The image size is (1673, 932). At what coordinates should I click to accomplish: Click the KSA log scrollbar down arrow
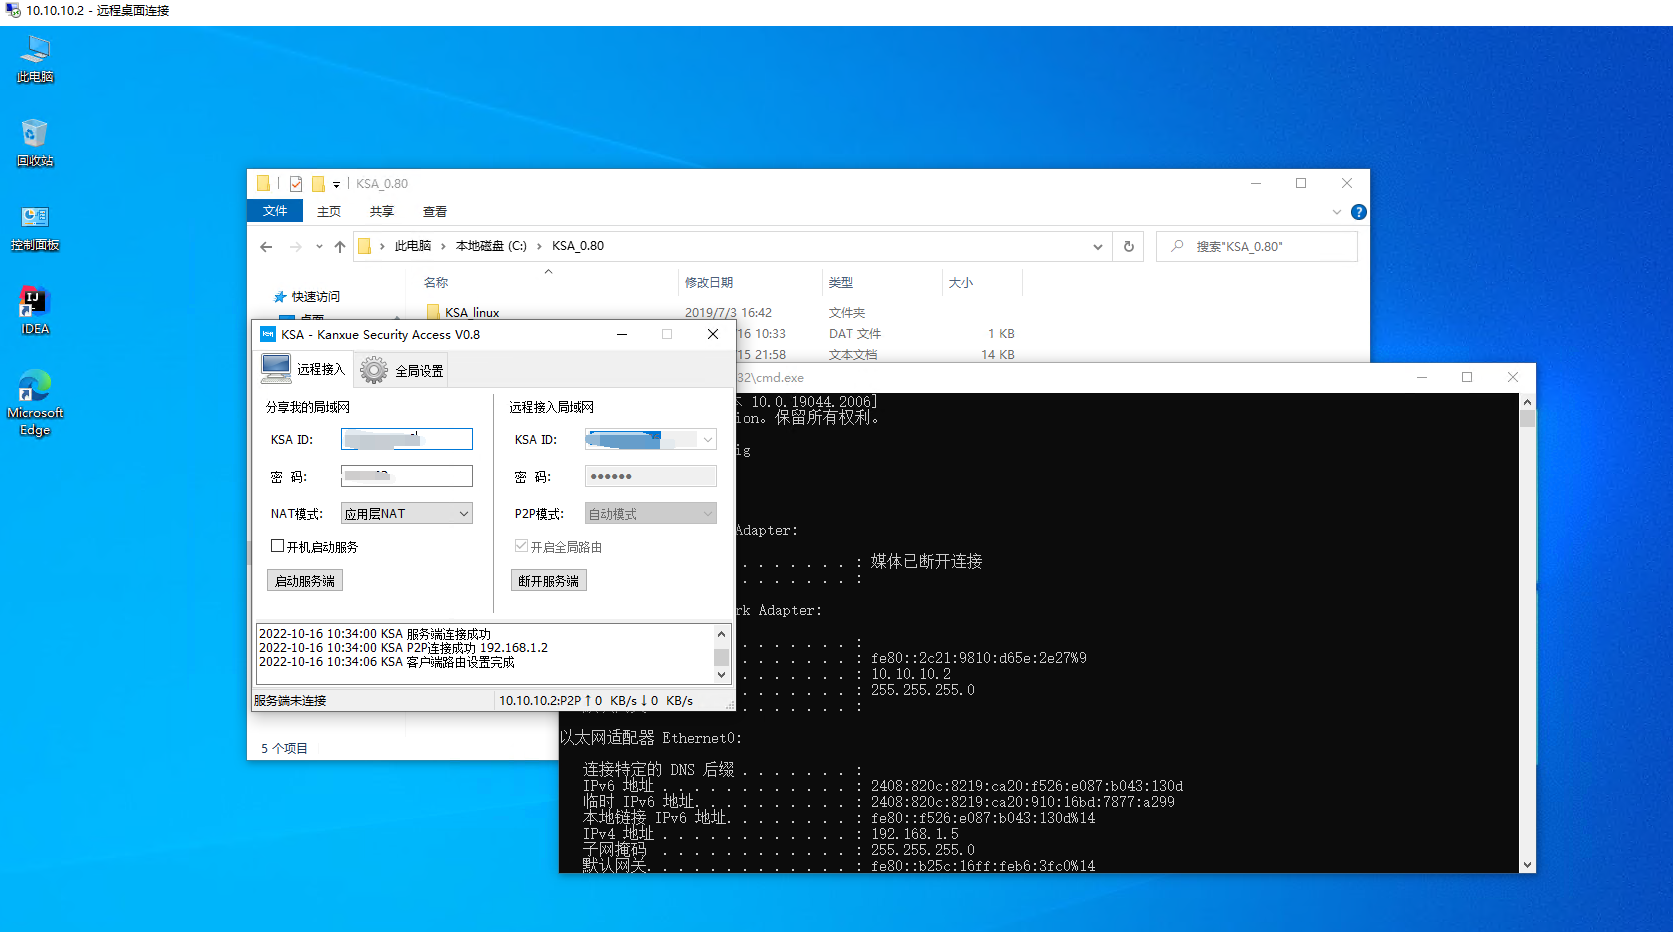(x=721, y=675)
